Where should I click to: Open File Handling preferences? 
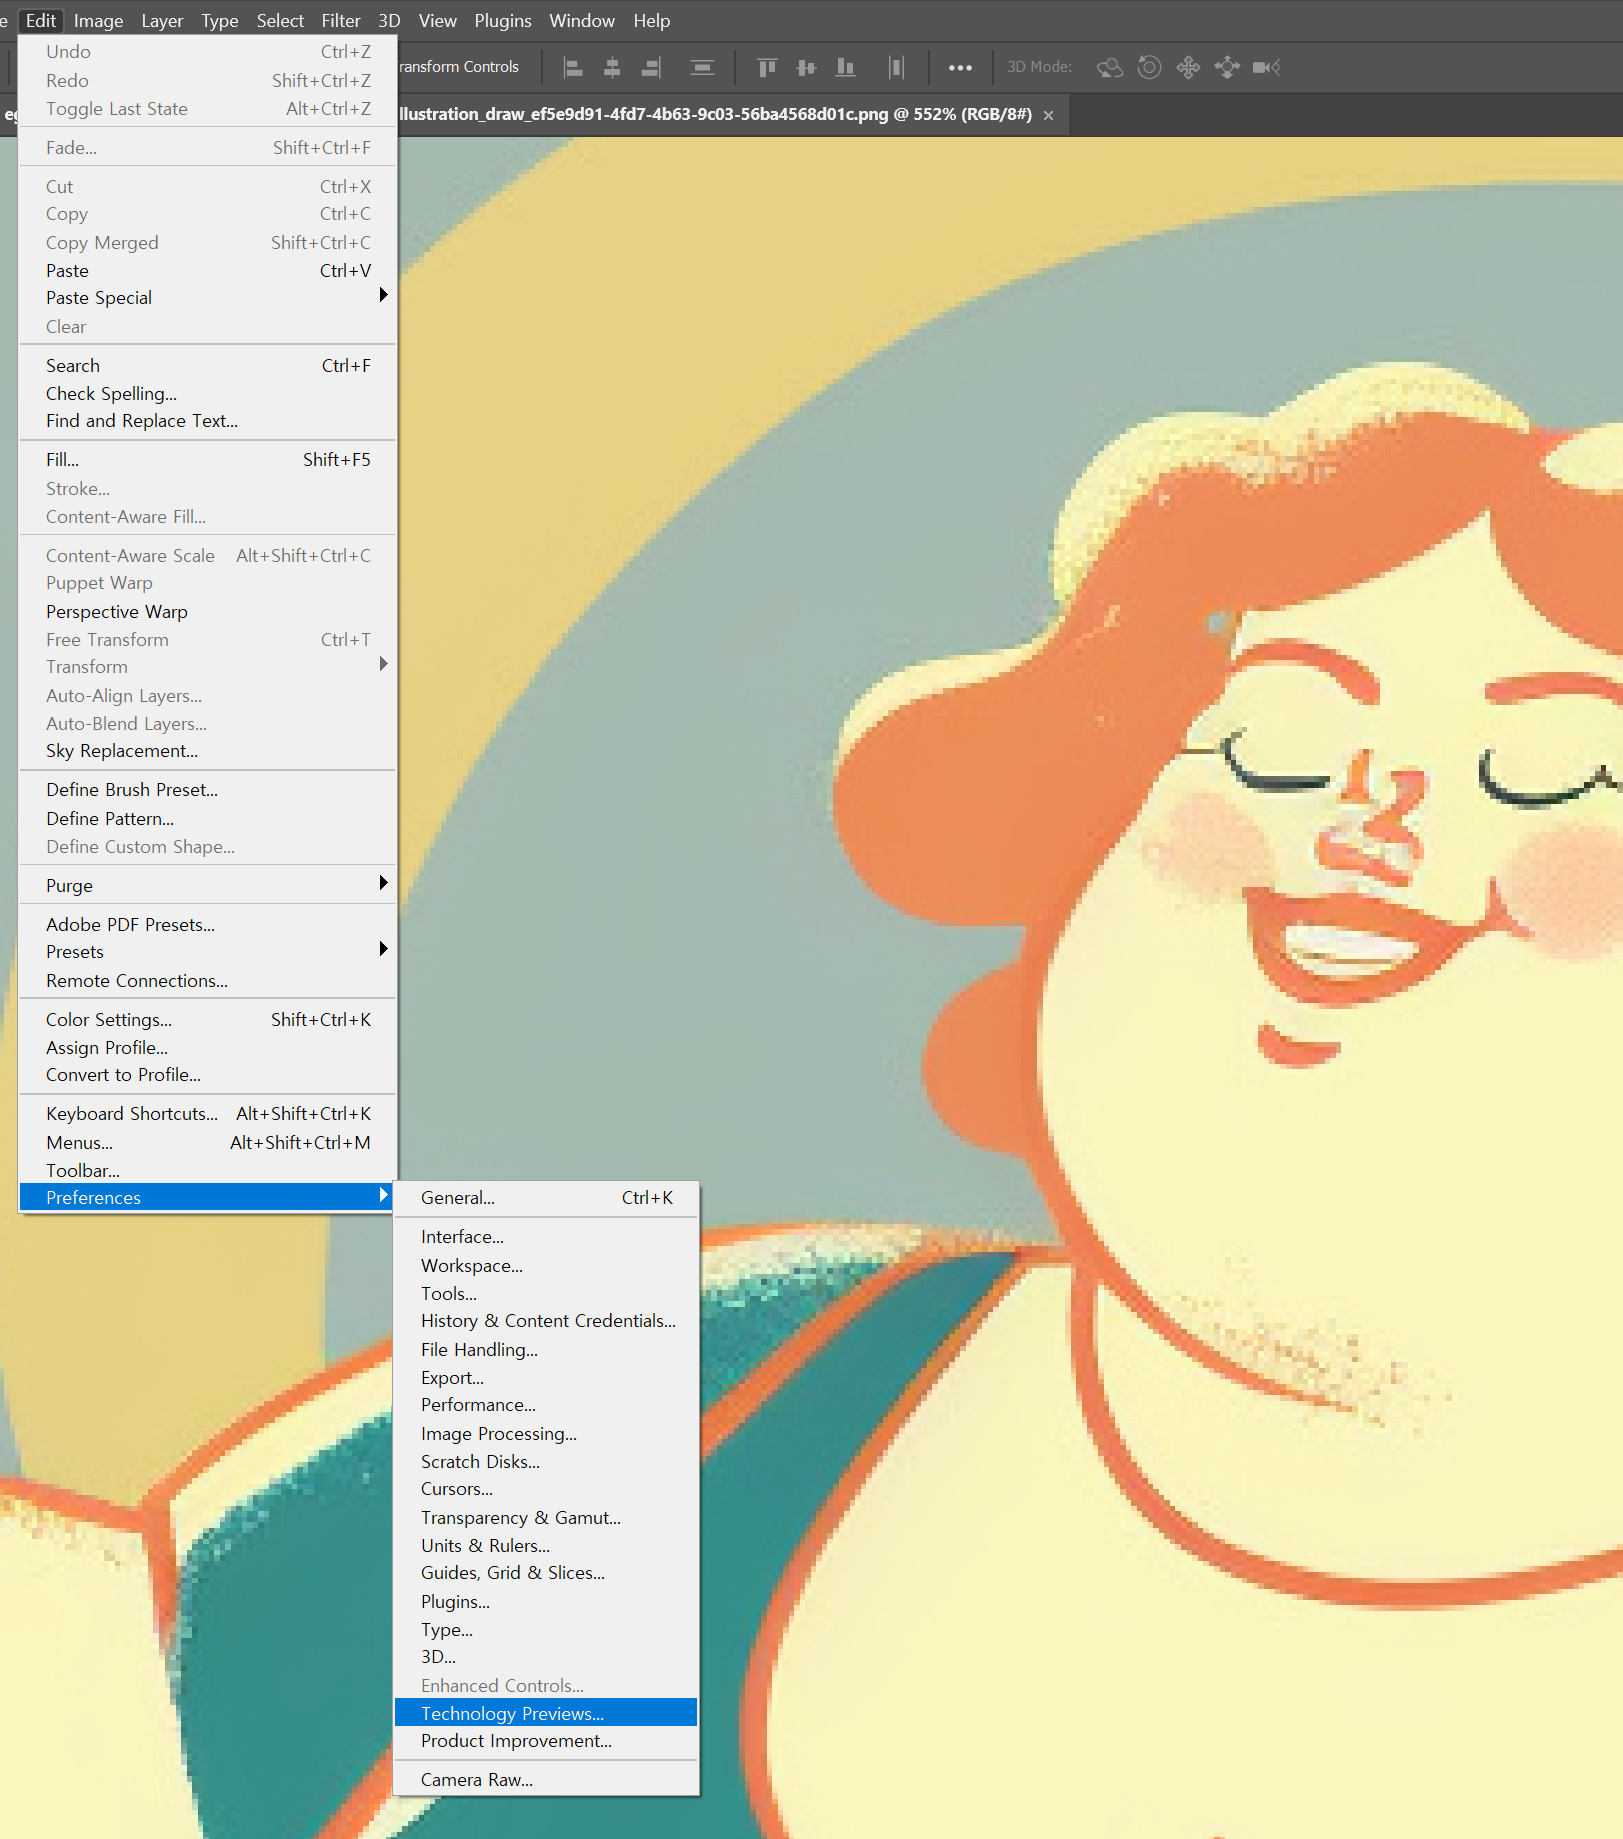coord(546,1350)
